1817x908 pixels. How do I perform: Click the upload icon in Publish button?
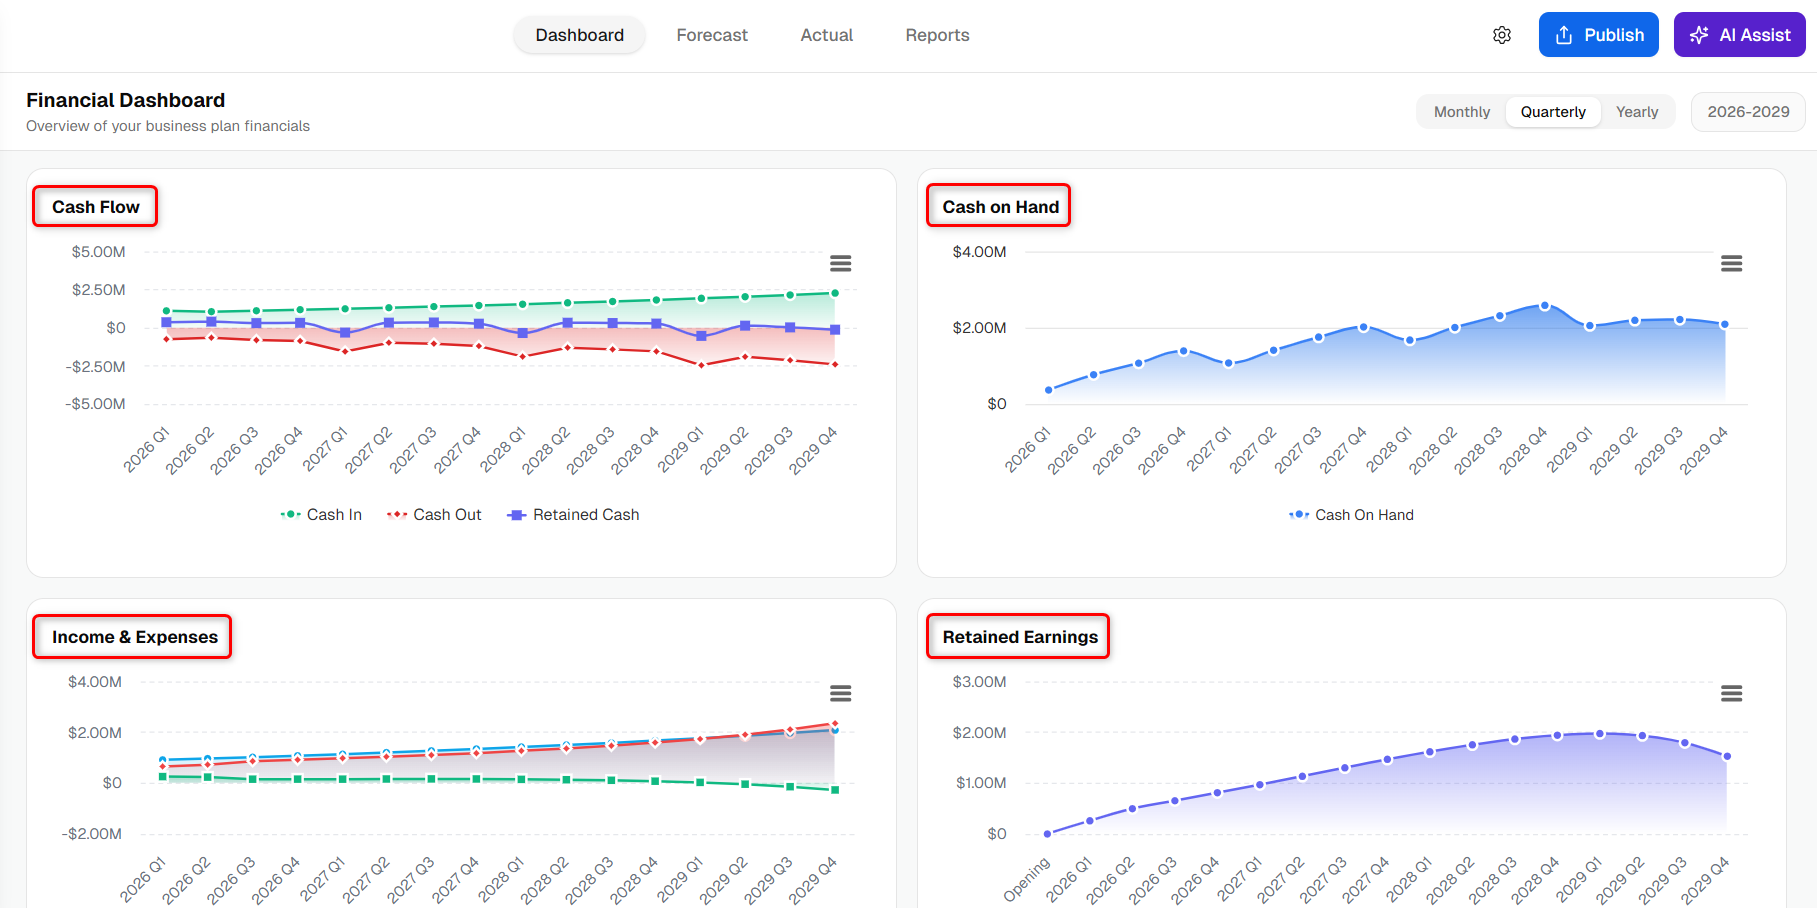(1564, 35)
